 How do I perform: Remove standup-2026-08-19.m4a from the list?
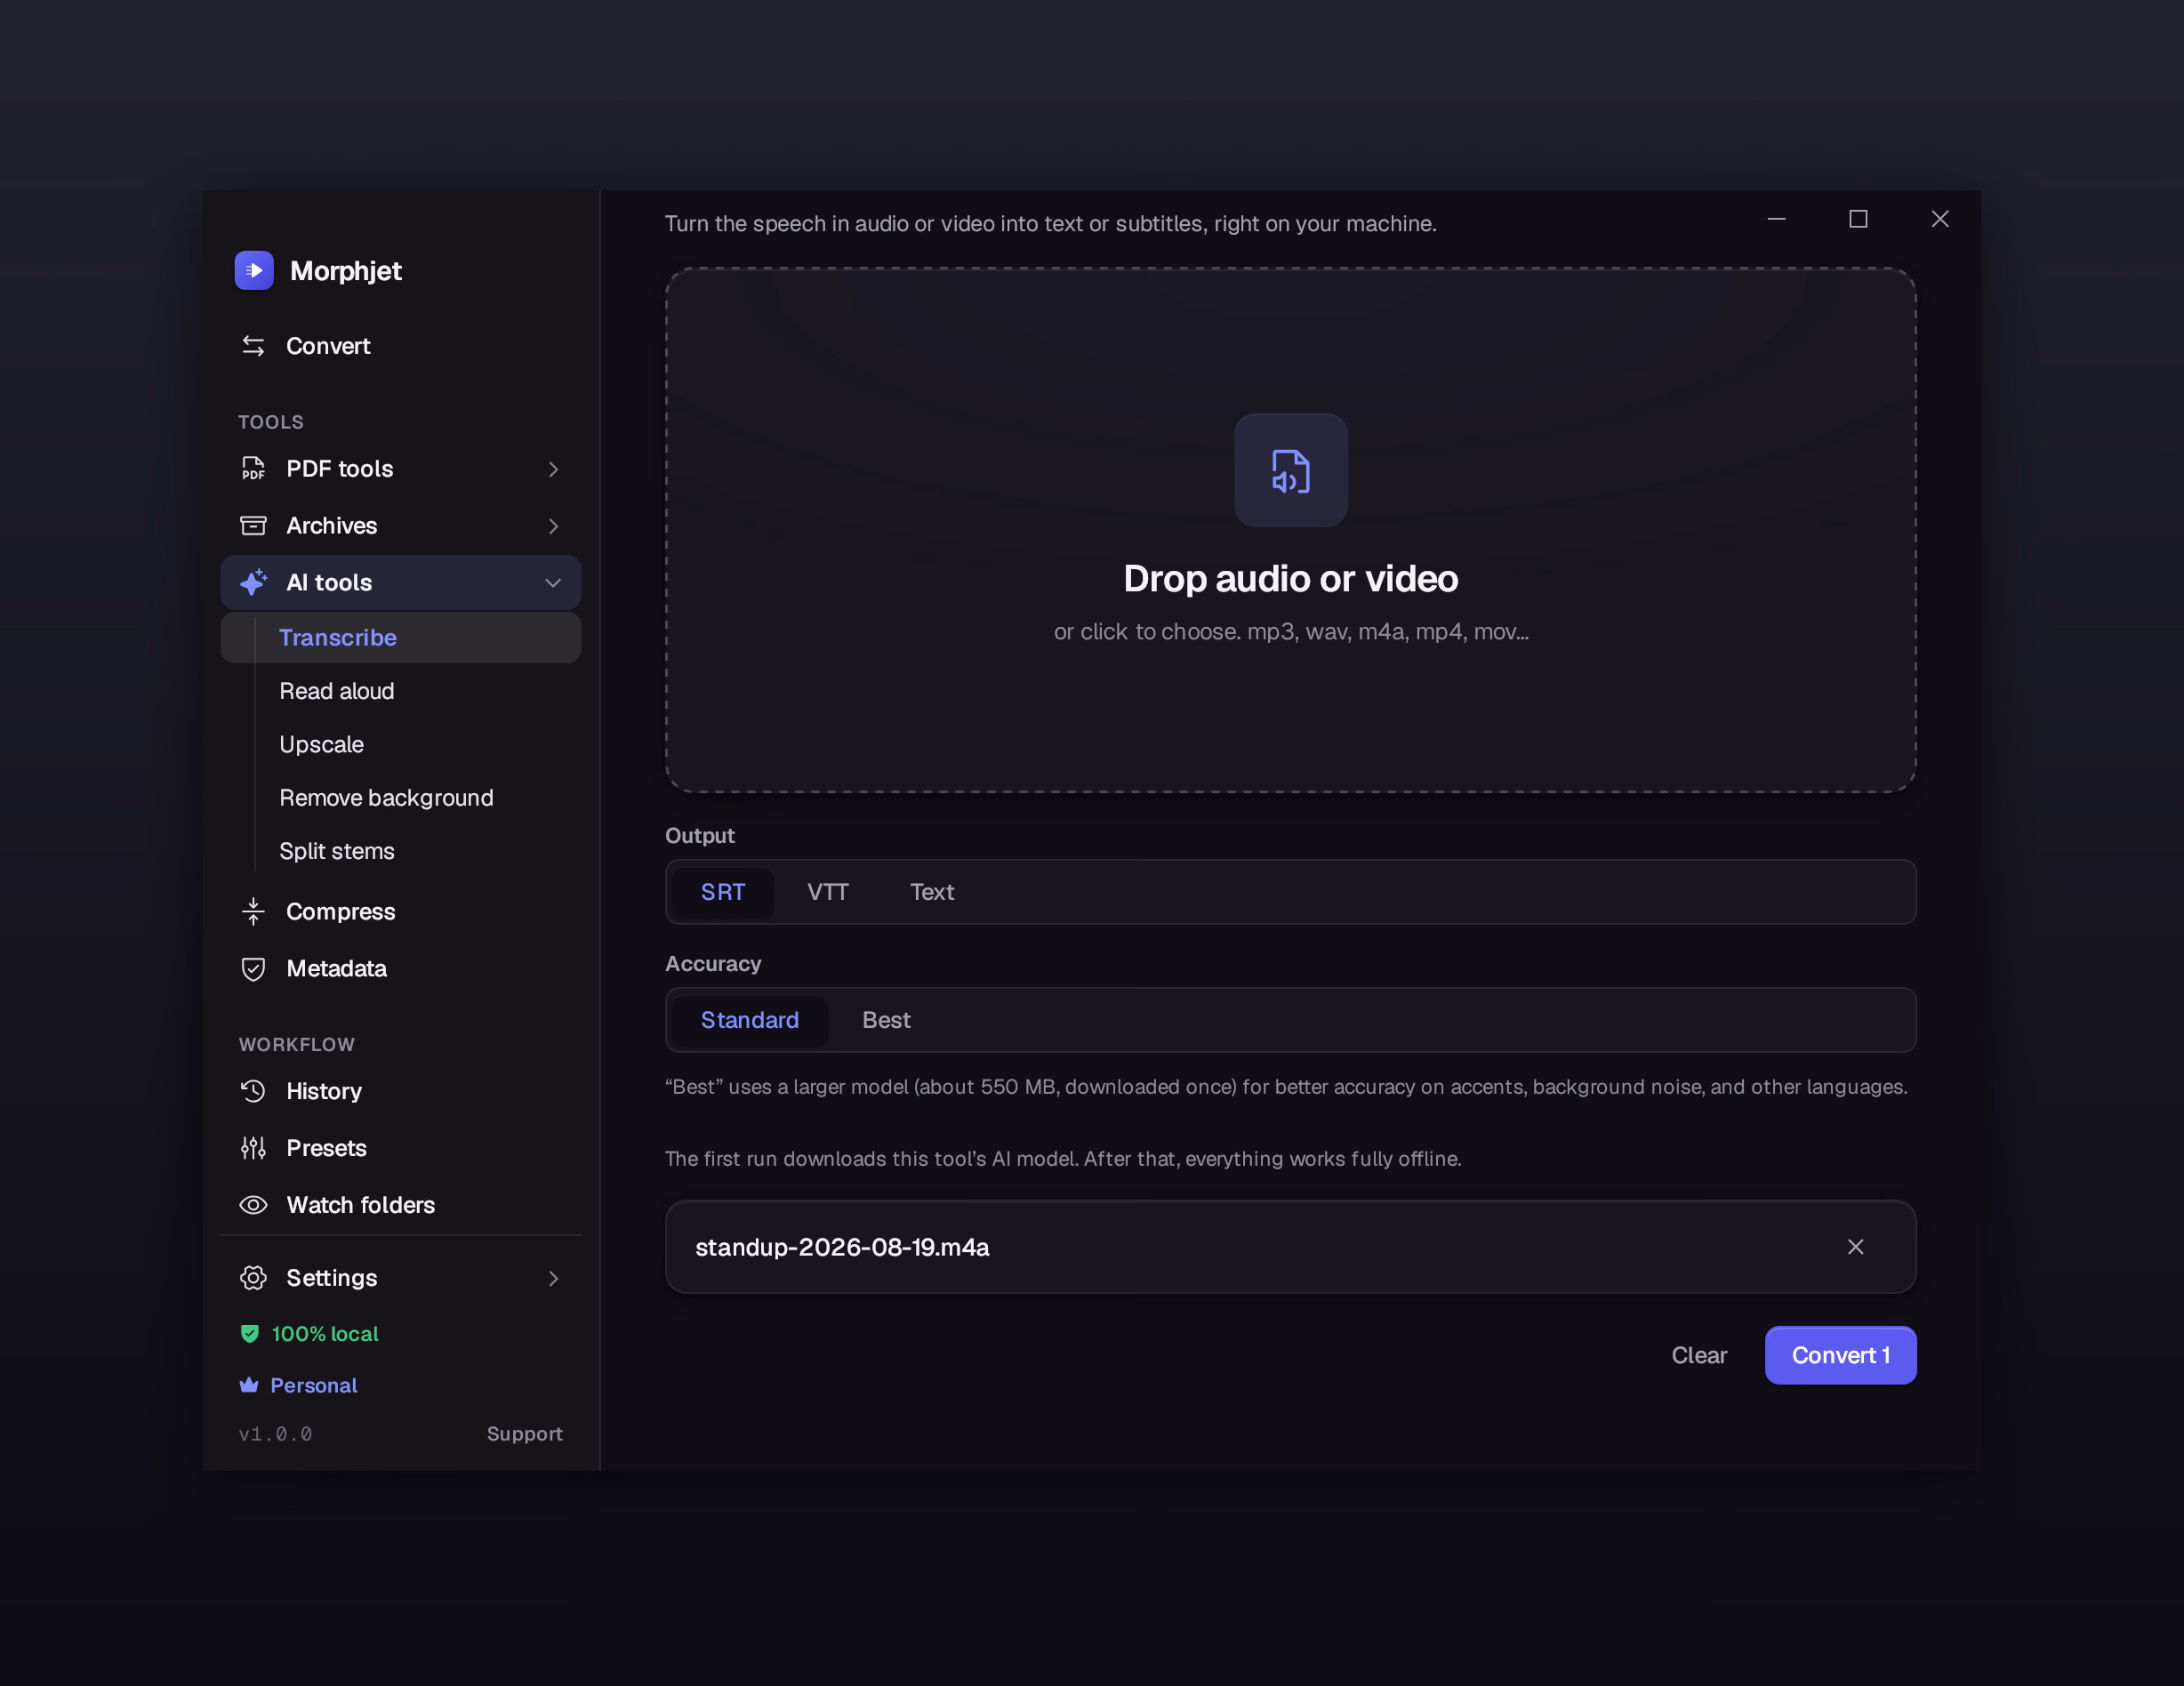tap(1855, 1247)
